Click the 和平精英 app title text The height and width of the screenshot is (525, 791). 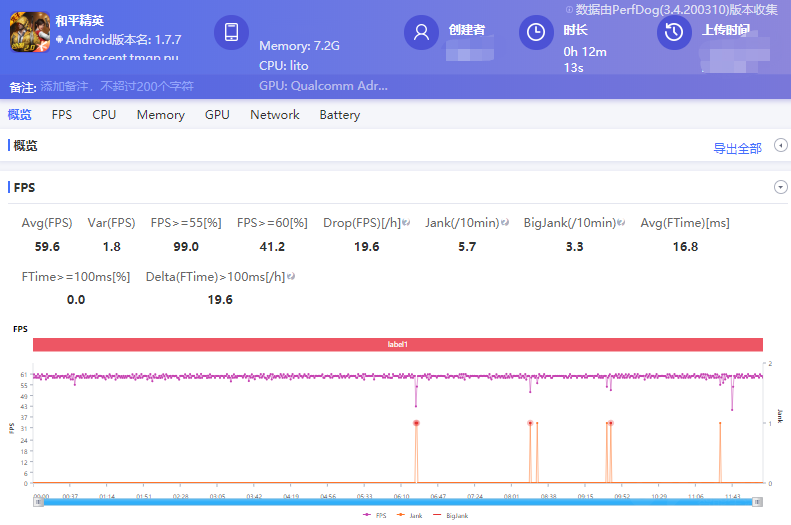80,21
